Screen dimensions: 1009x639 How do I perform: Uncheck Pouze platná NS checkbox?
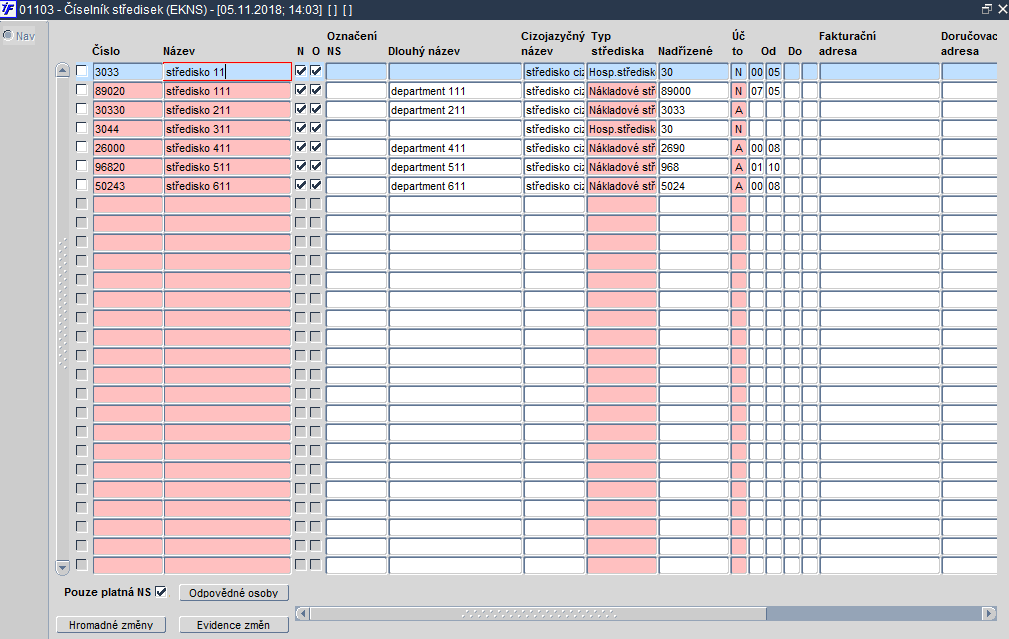(161, 591)
